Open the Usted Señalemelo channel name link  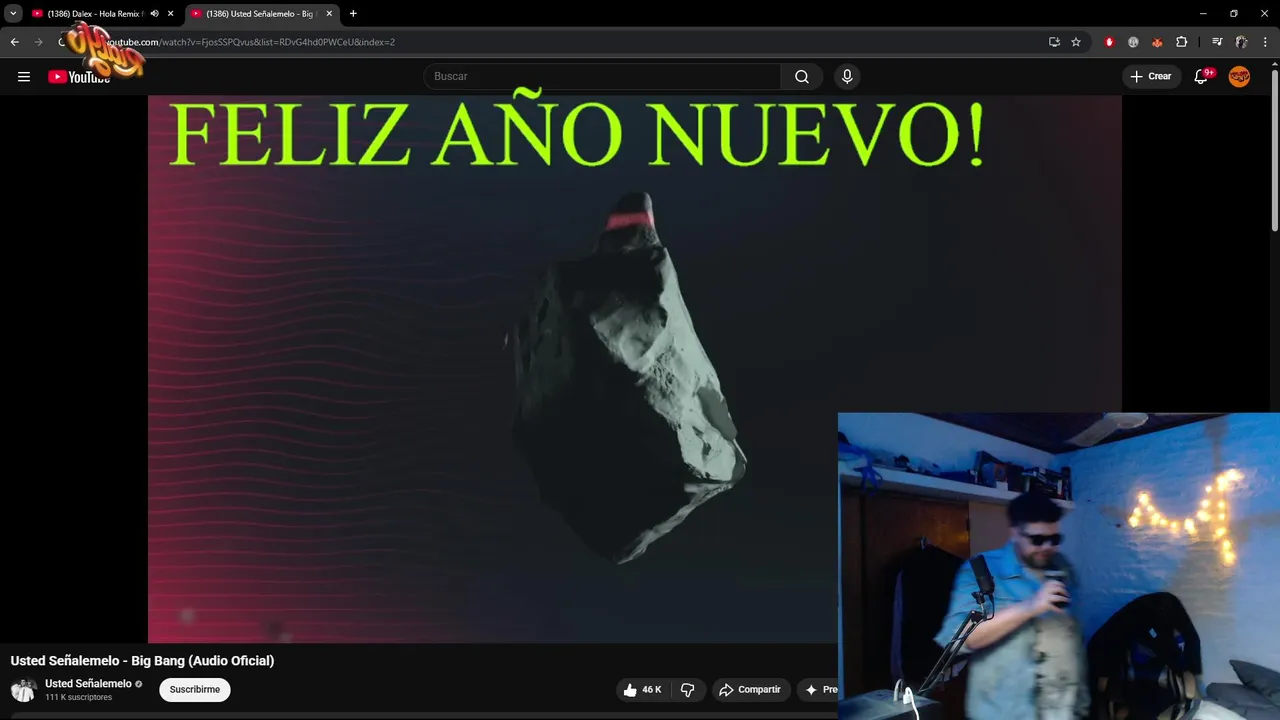pyautogui.click(x=88, y=684)
